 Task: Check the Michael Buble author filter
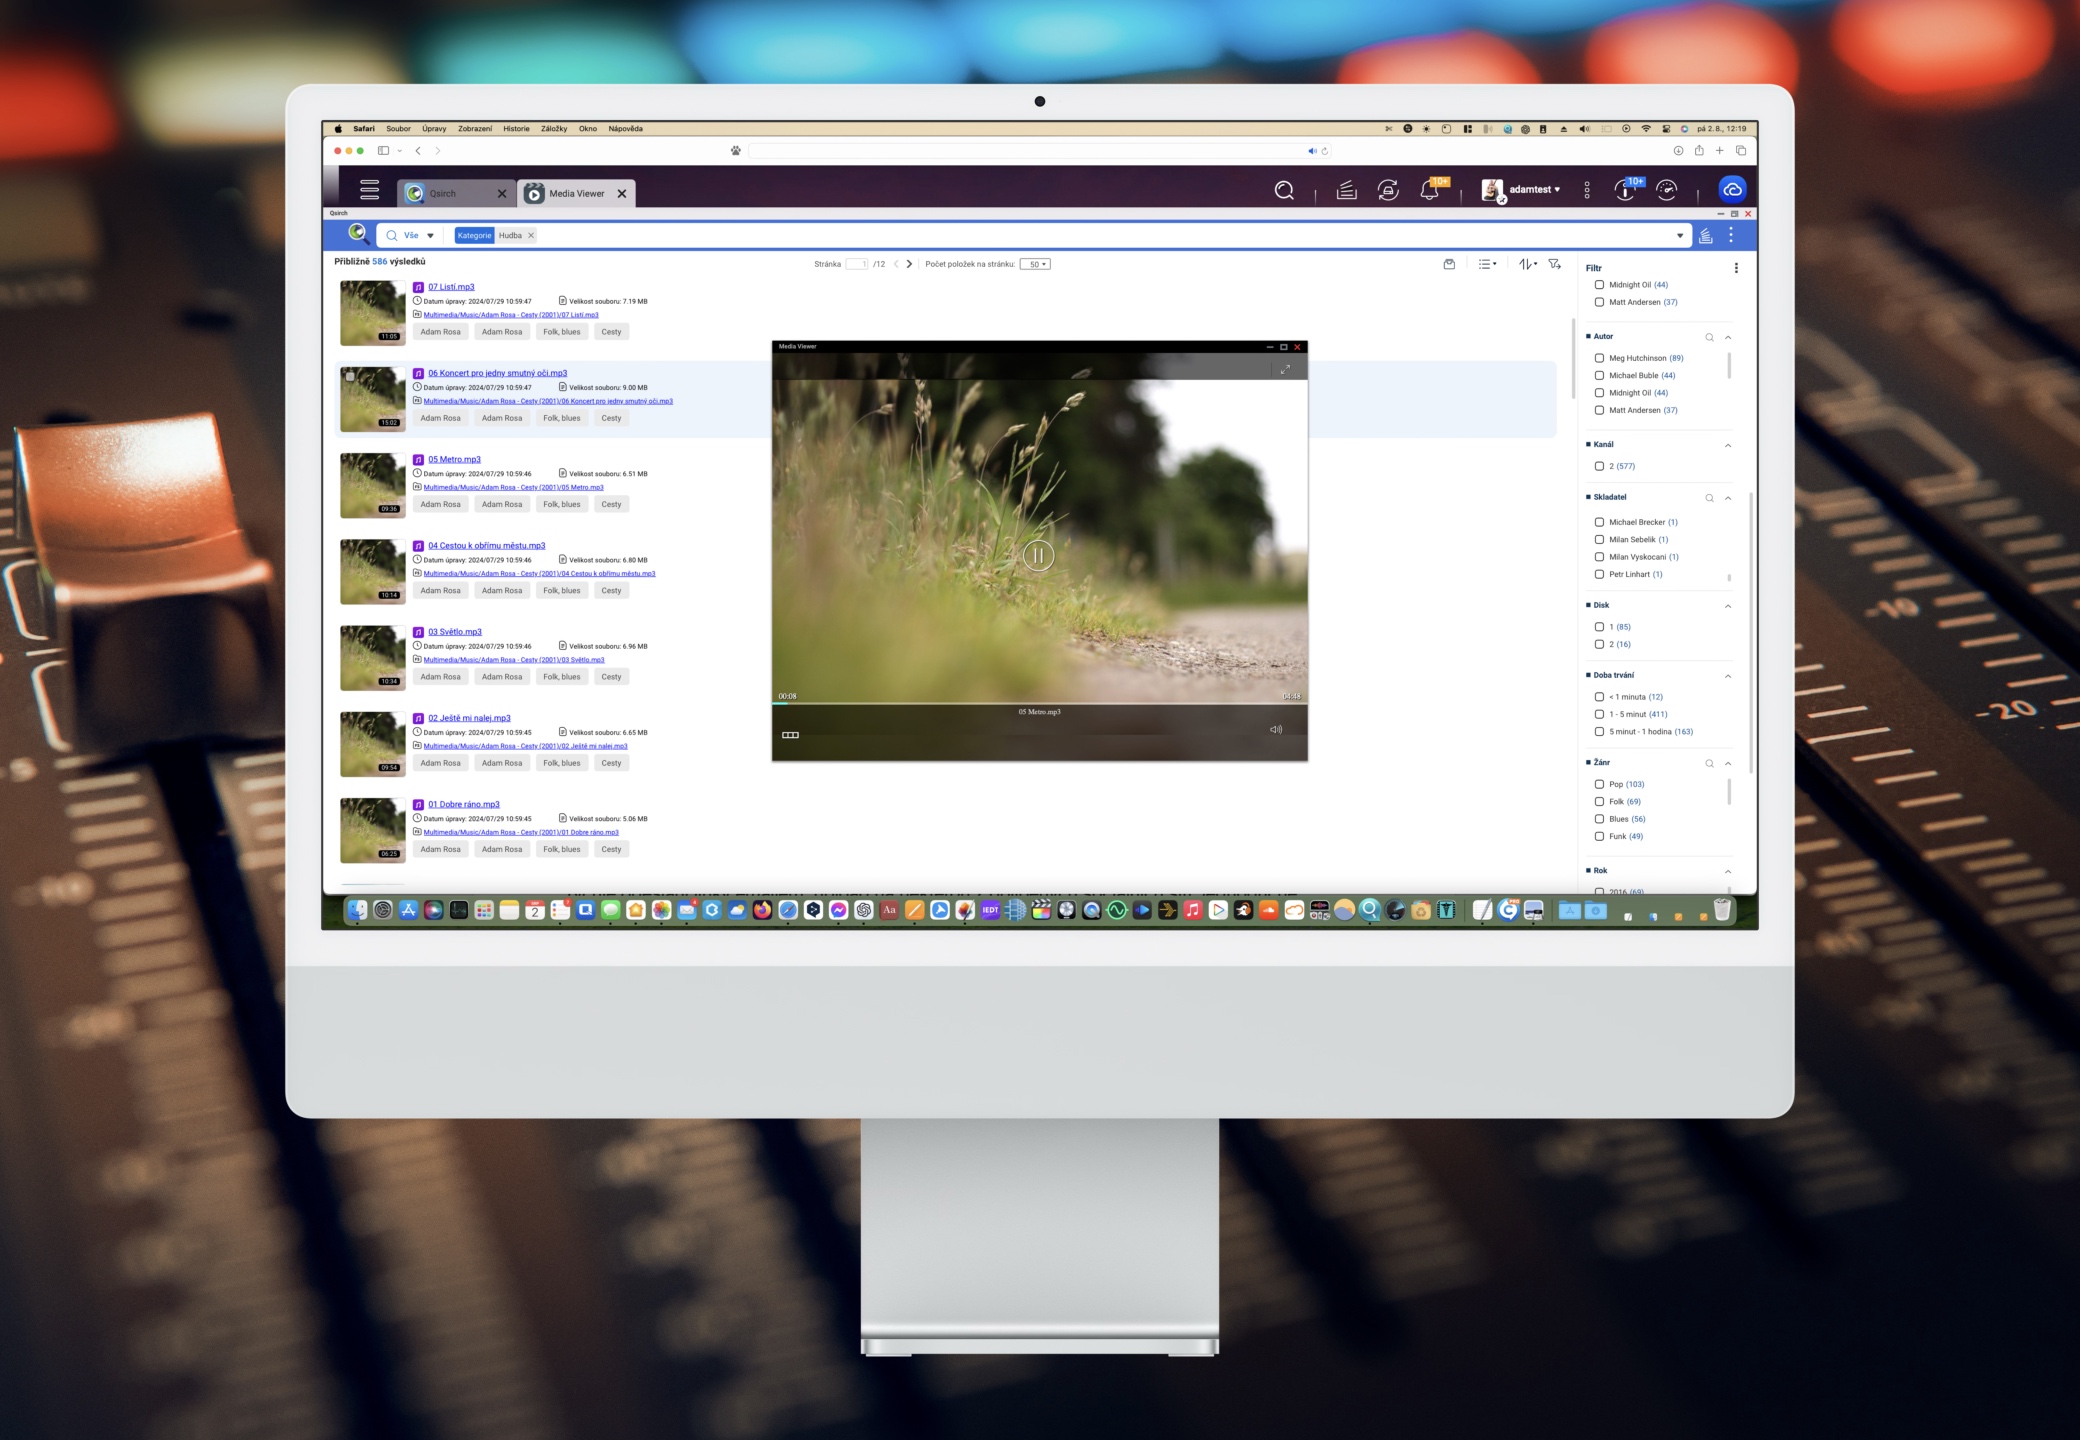1599,376
